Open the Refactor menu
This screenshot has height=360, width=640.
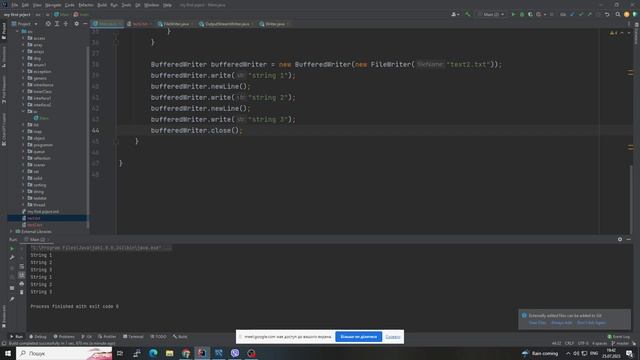point(86,5)
